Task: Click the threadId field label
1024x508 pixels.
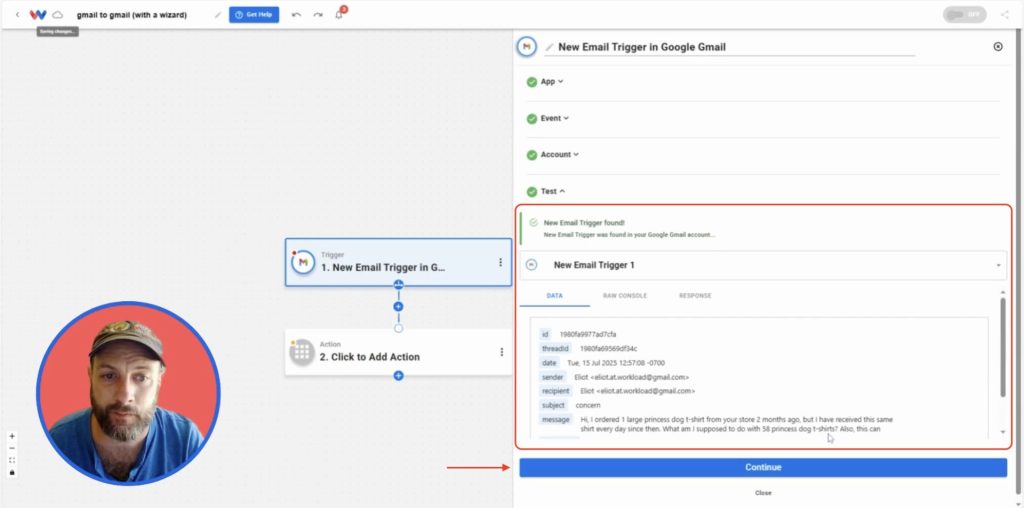Action: coord(556,349)
